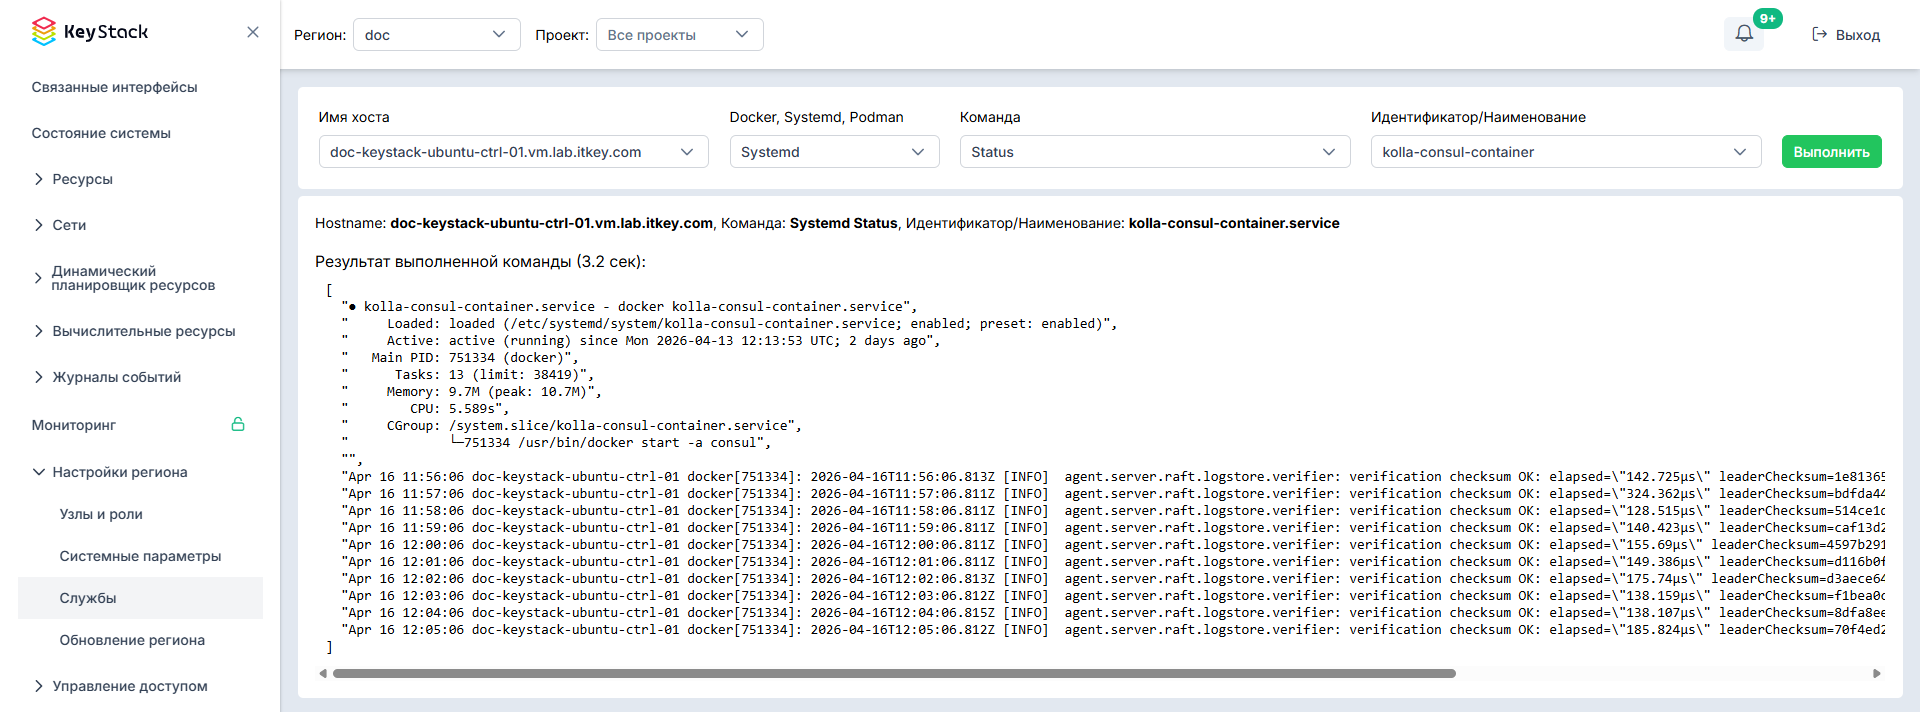Open Обновление региона page
The height and width of the screenshot is (712, 1920).
pyautogui.click(x=132, y=640)
